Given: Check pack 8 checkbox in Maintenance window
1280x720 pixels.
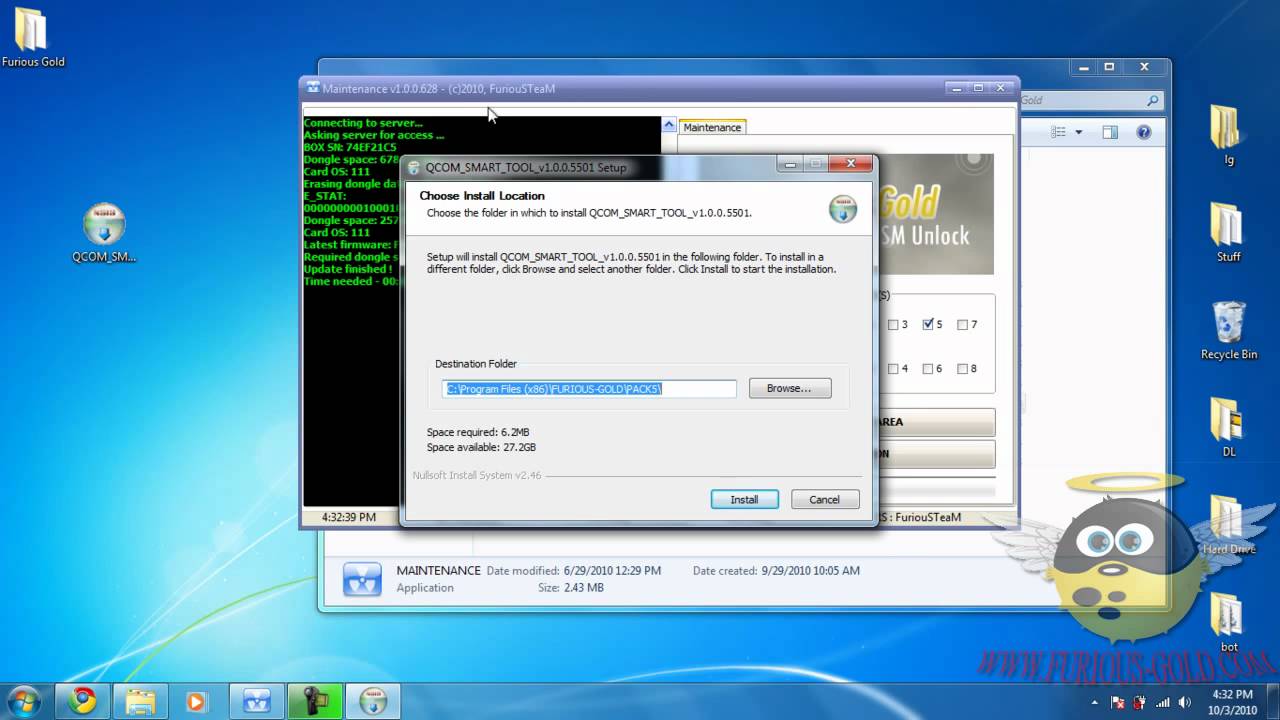Looking at the screenshot, I should coord(962,368).
